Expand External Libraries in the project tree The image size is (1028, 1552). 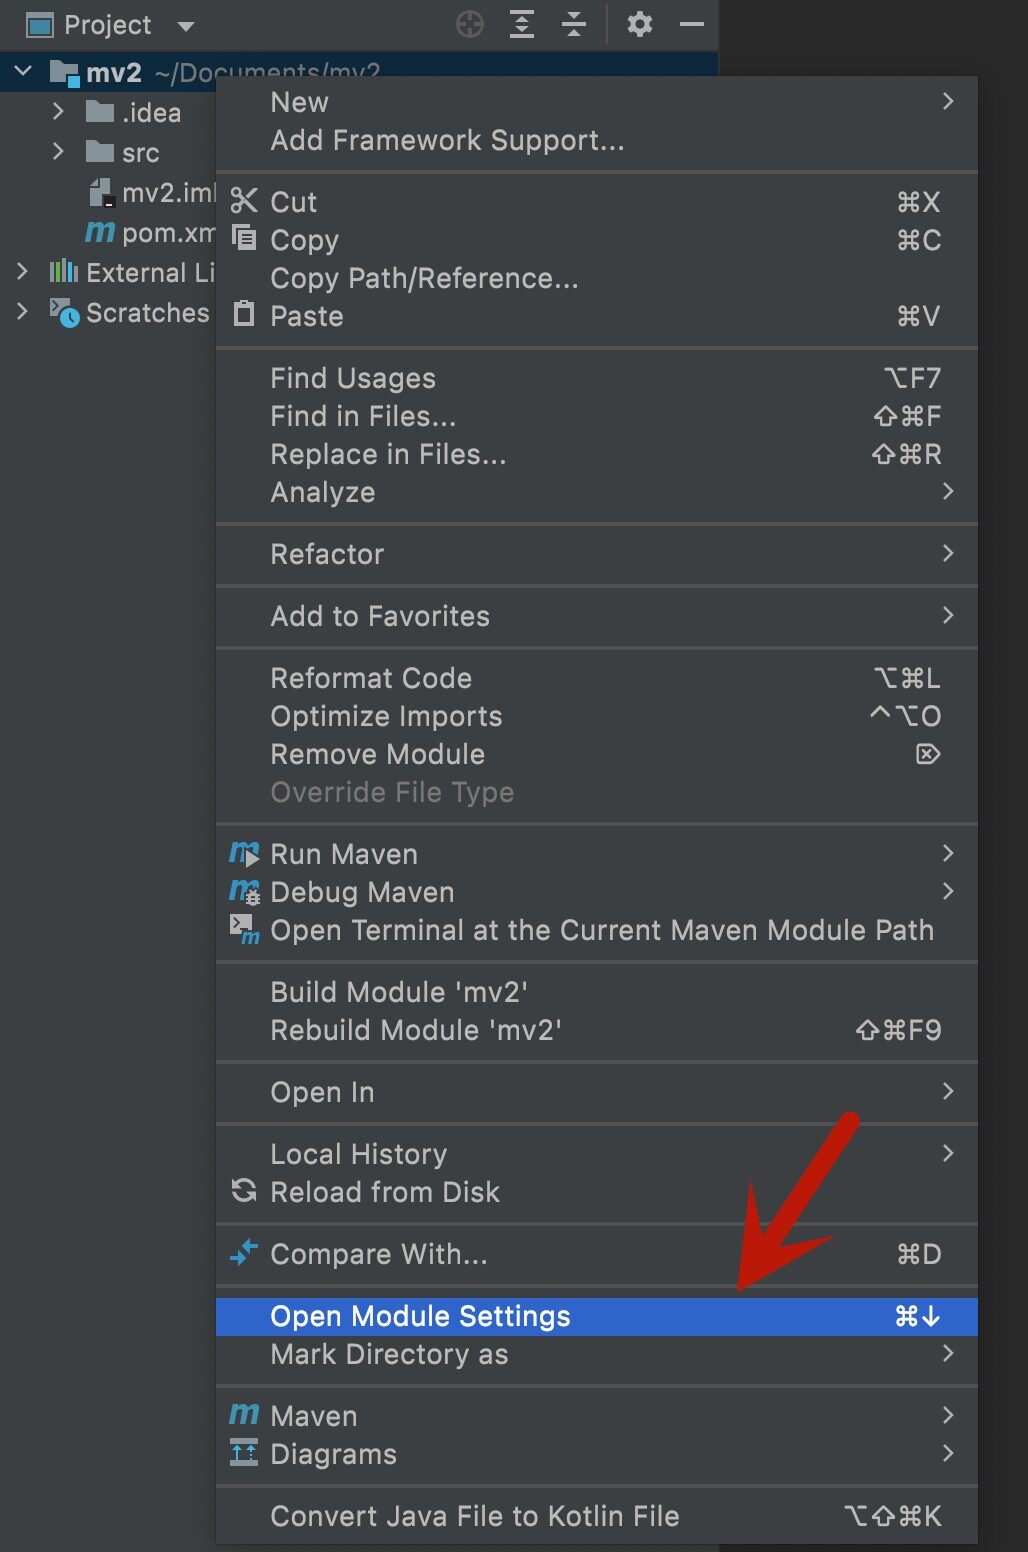coord(22,272)
